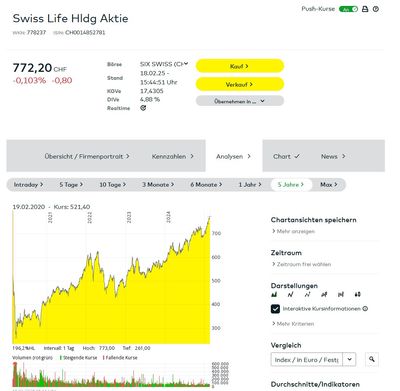Click the ISIN CH0014852781 text
The width and height of the screenshot is (400, 391).
[x=79, y=33]
